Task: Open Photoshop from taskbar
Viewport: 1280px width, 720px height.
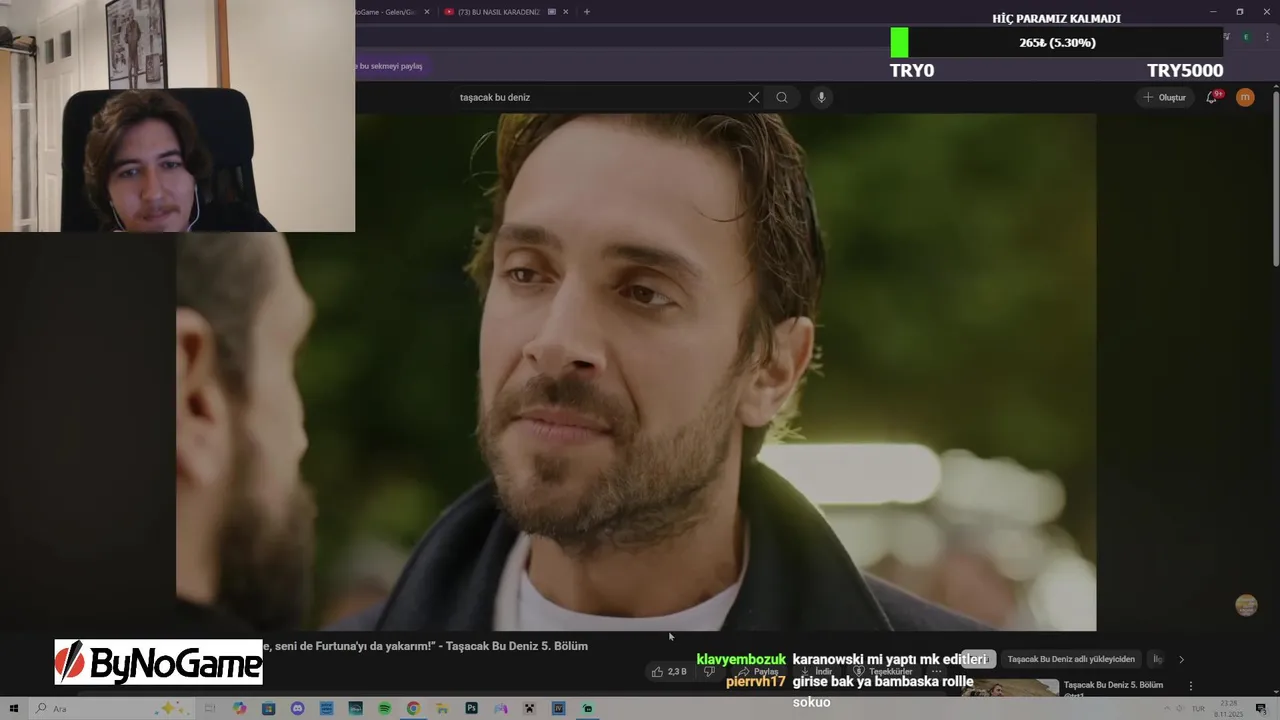Action: click(x=471, y=708)
